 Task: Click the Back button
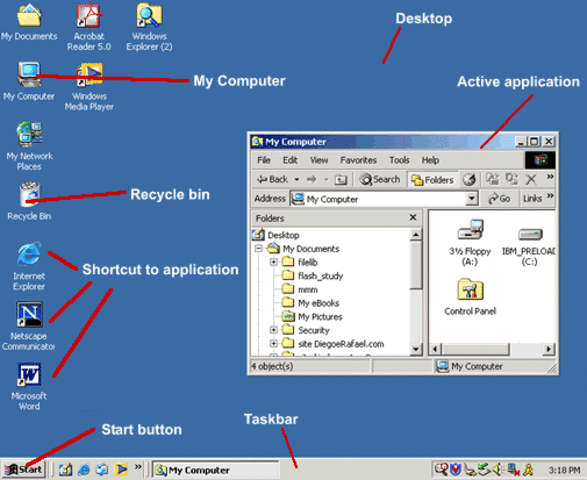tap(273, 180)
